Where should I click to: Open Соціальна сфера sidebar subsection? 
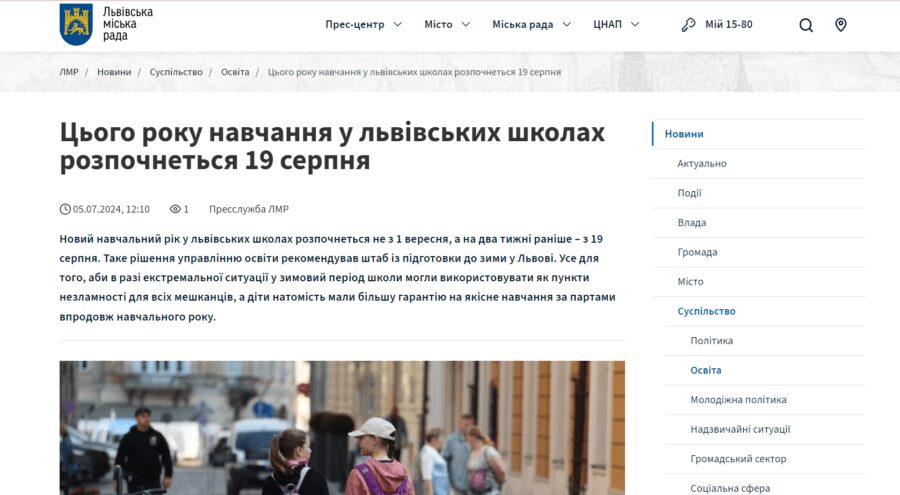[x=730, y=488]
